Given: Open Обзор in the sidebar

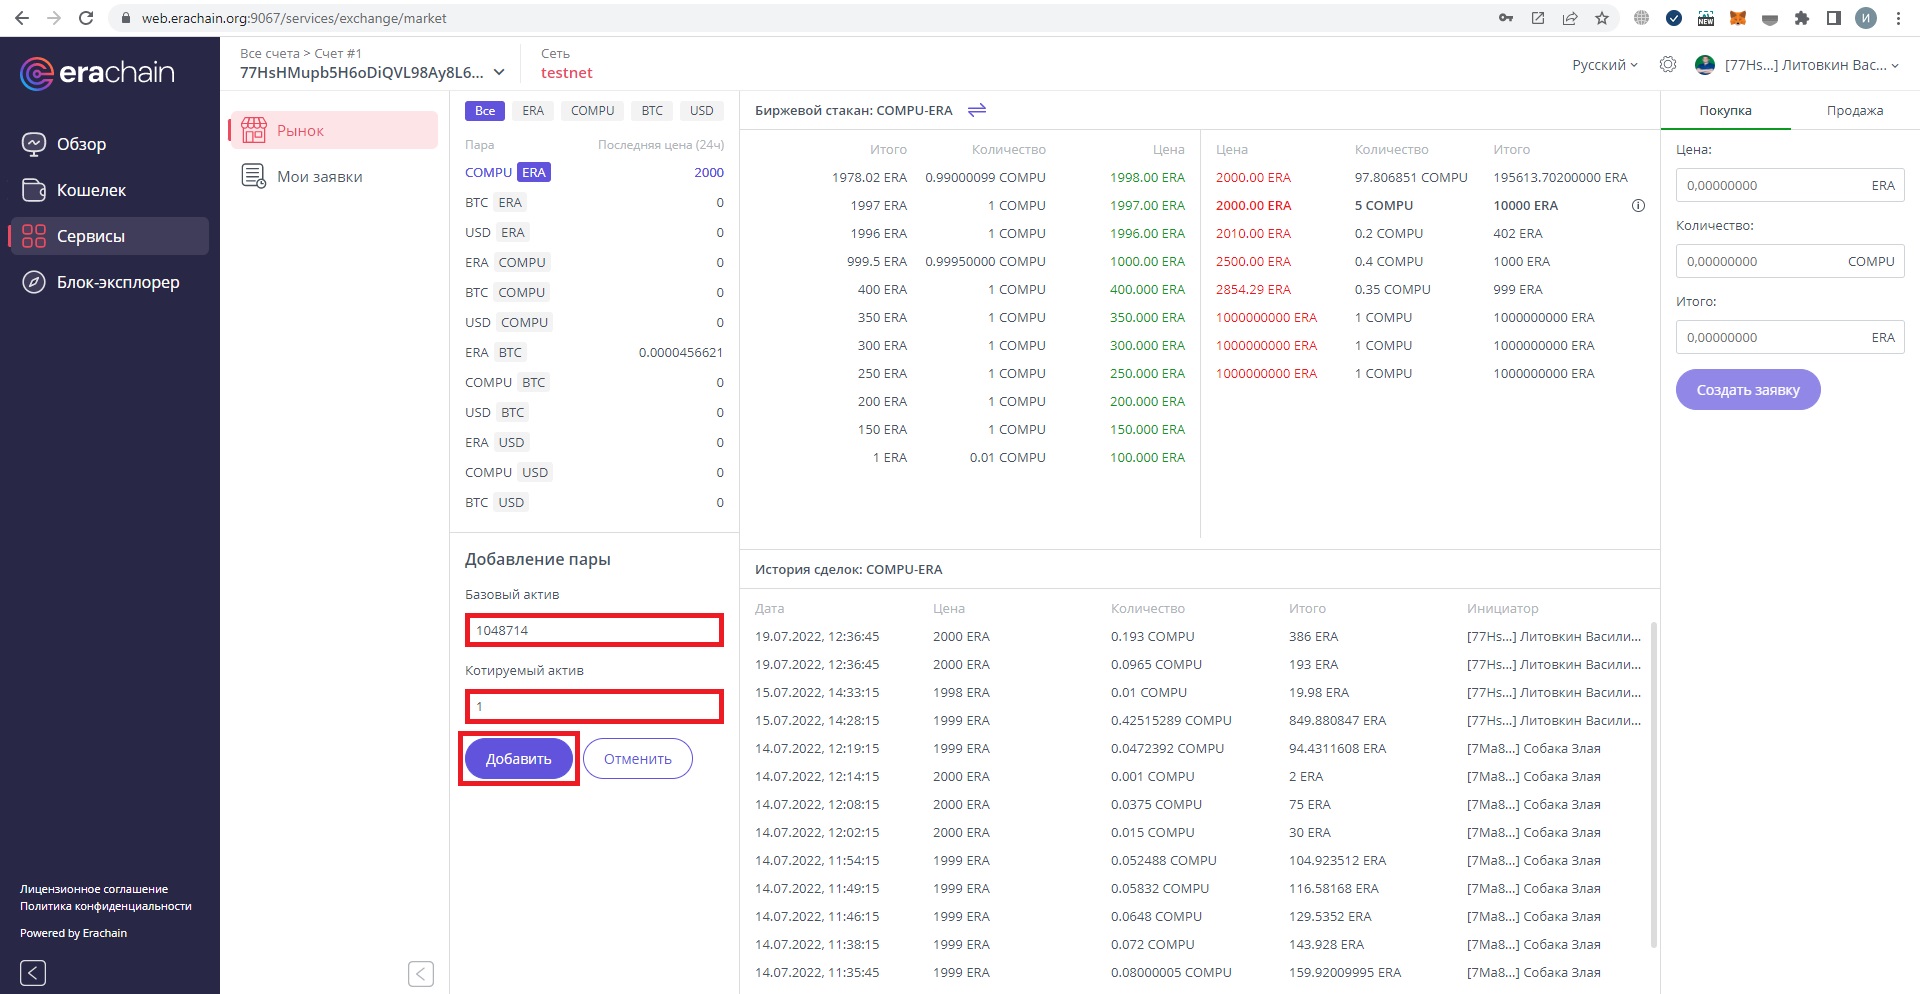Looking at the screenshot, I should [81, 144].
